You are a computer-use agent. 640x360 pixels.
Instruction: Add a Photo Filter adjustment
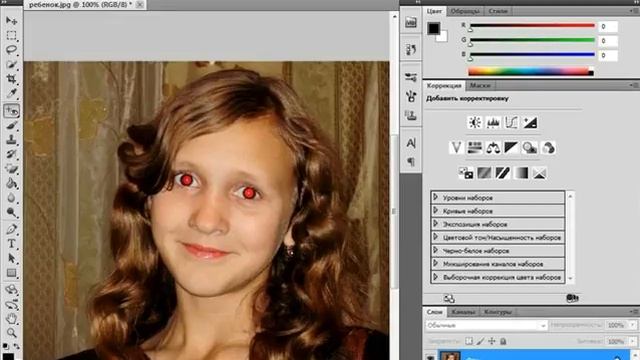point(529,148)
